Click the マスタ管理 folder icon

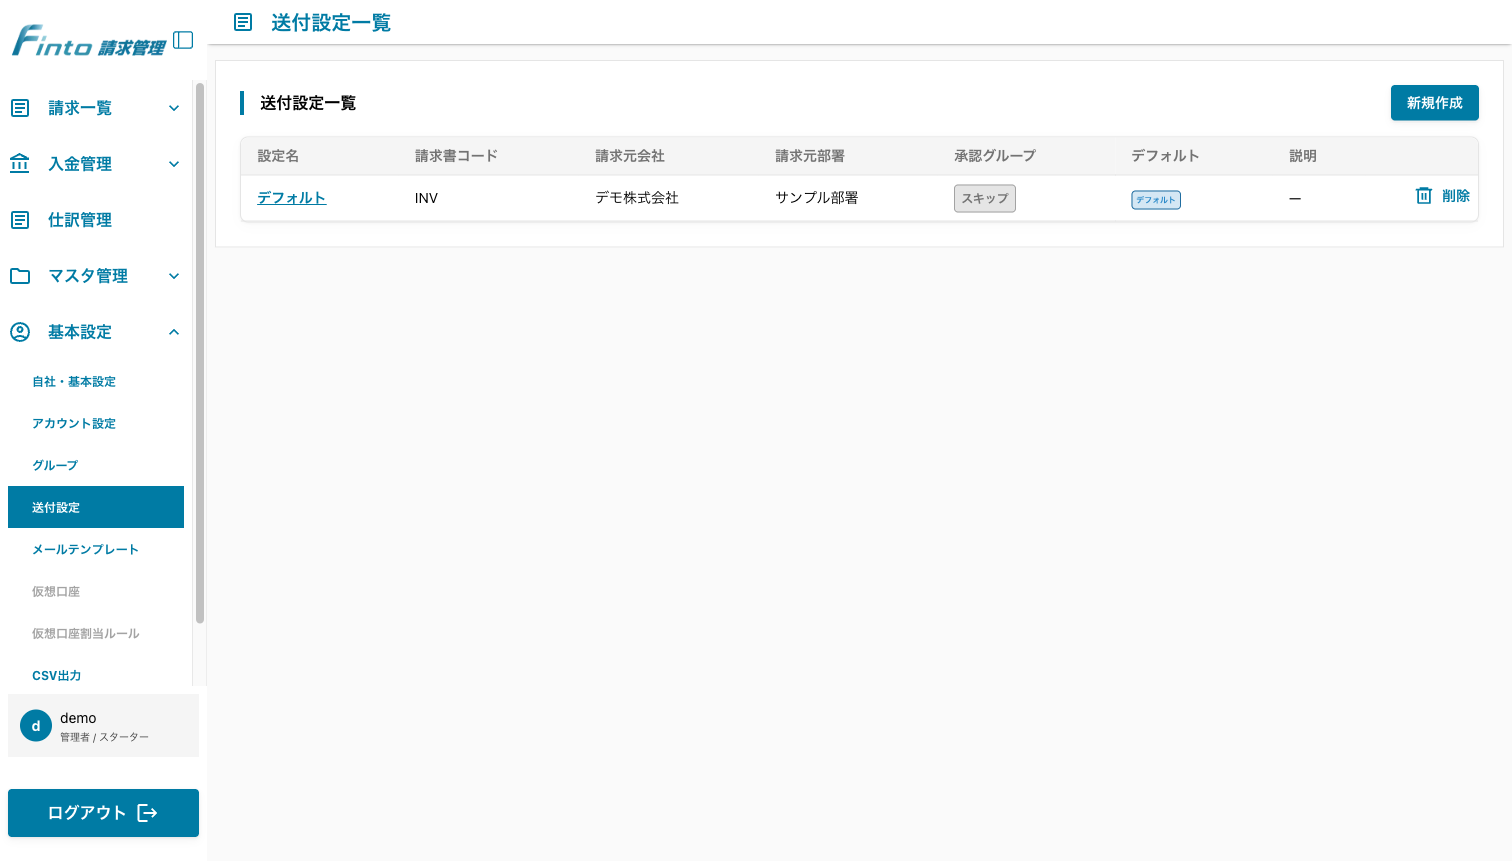tap(20, 276)
